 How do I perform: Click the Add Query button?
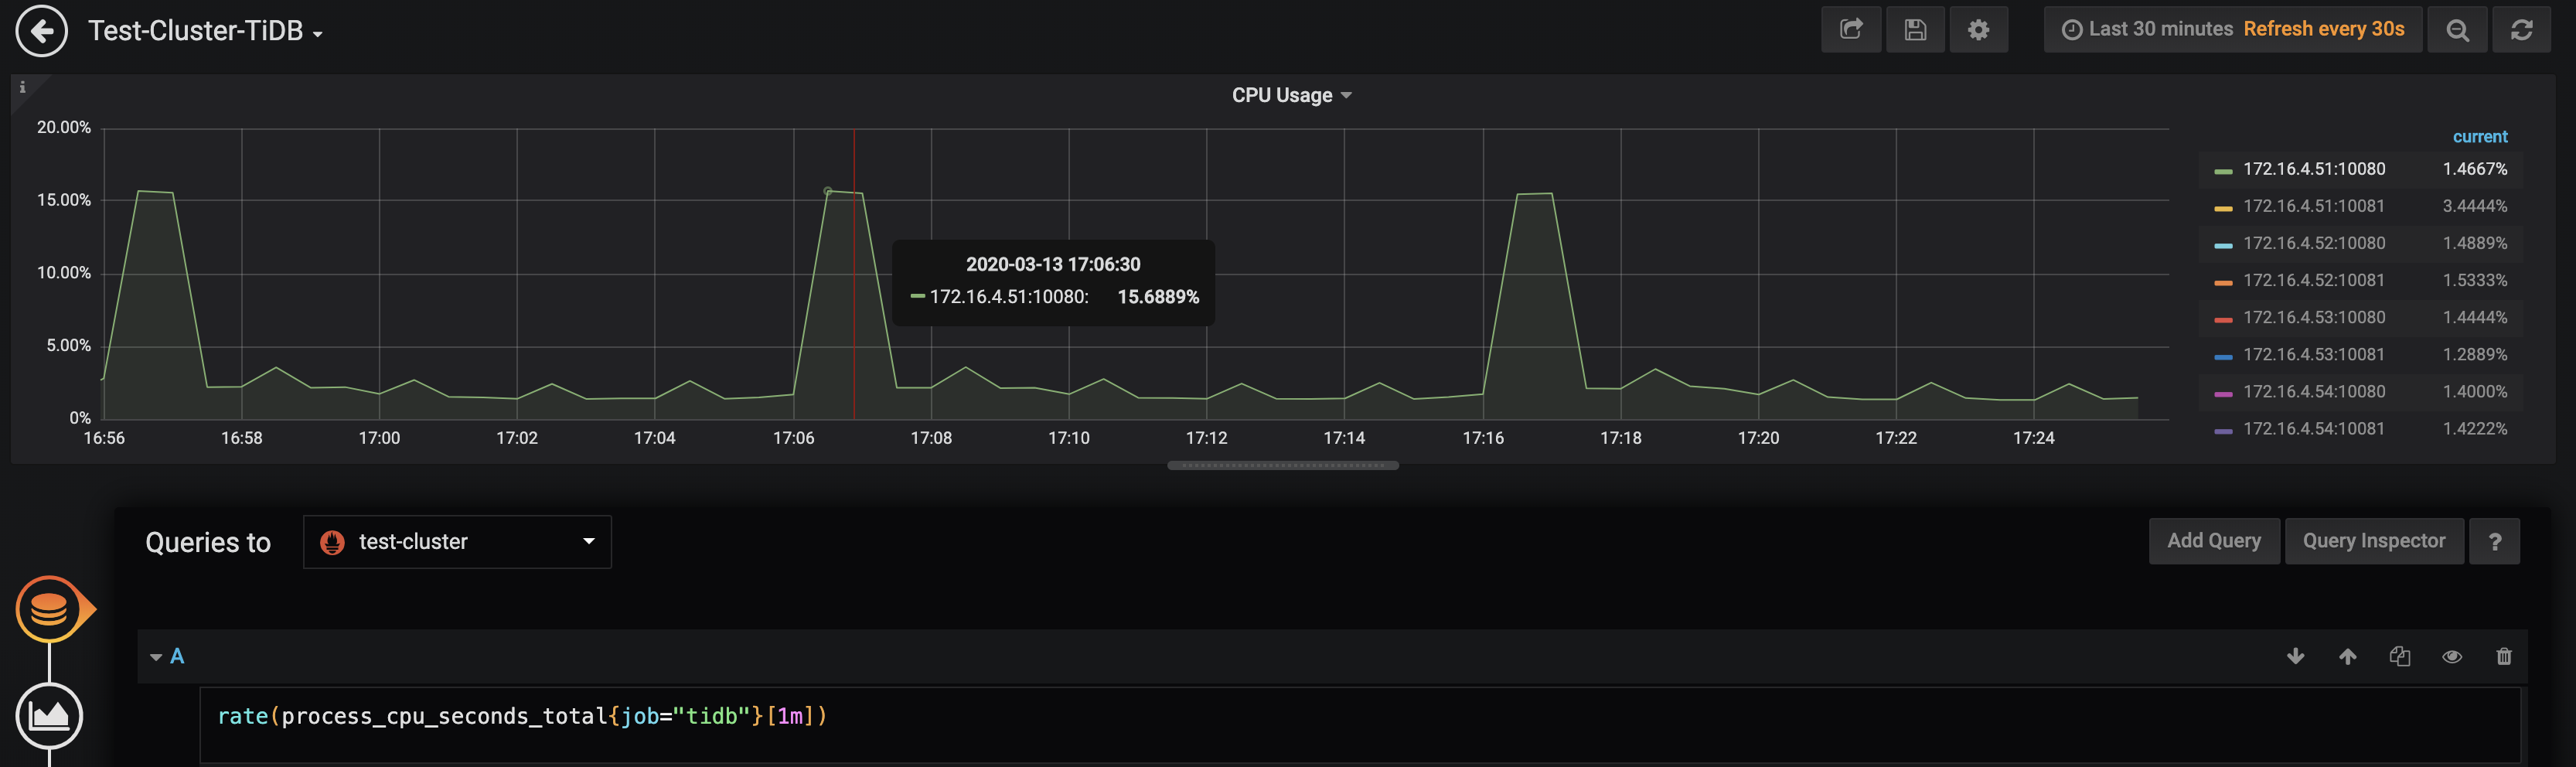[2213, 541]
